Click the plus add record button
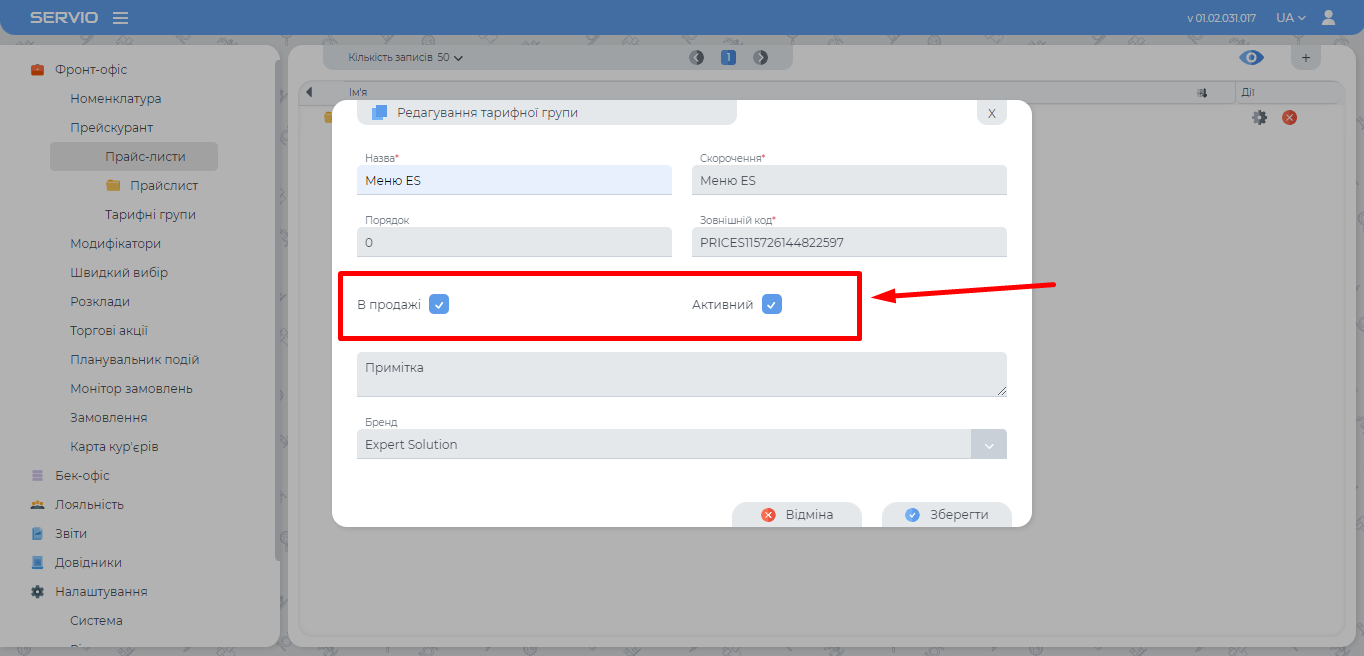Viewport: 1364px width, 656px height. (1305, 58)
